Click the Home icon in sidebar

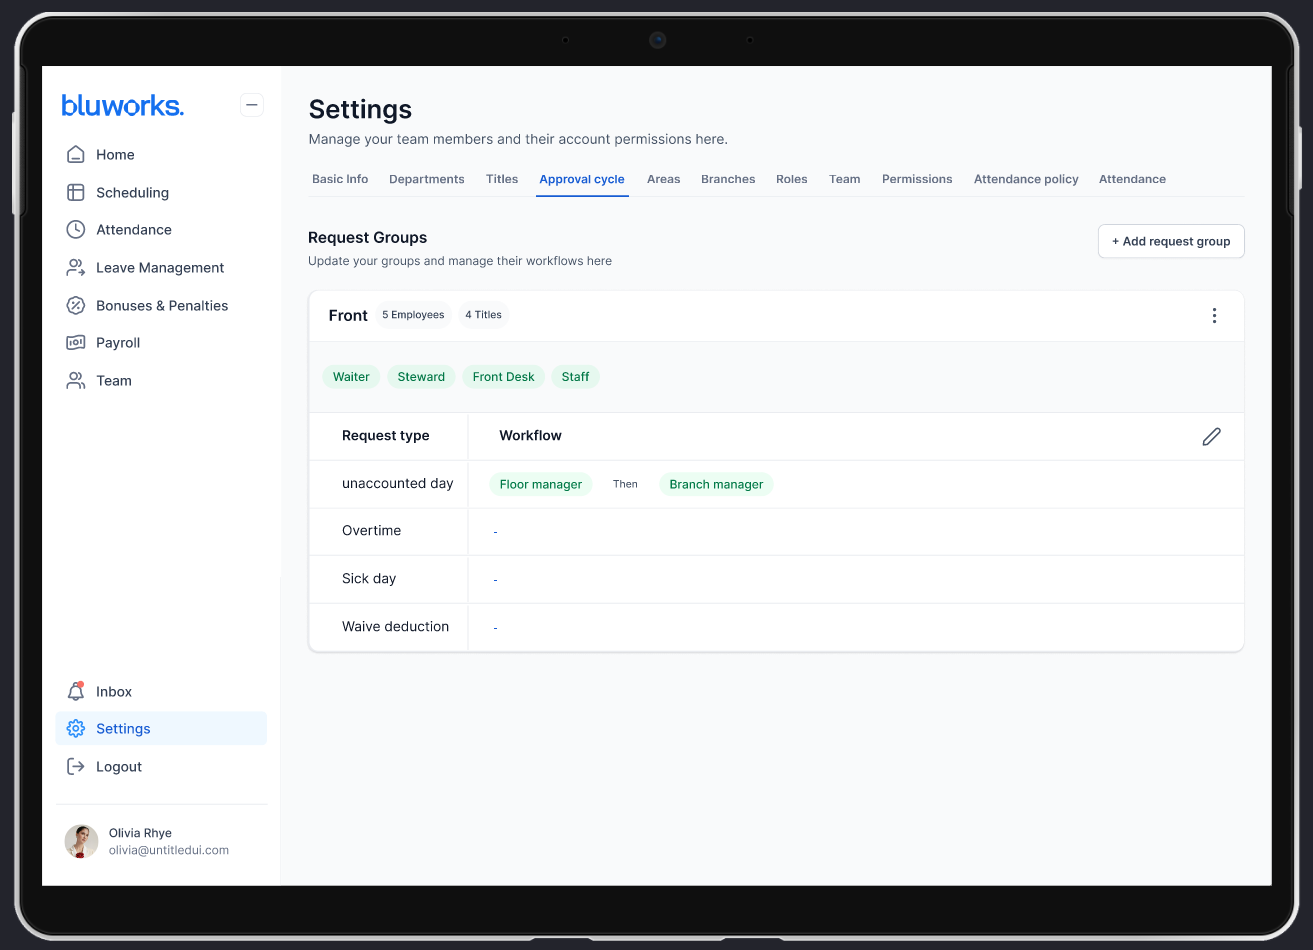point(75,155)
